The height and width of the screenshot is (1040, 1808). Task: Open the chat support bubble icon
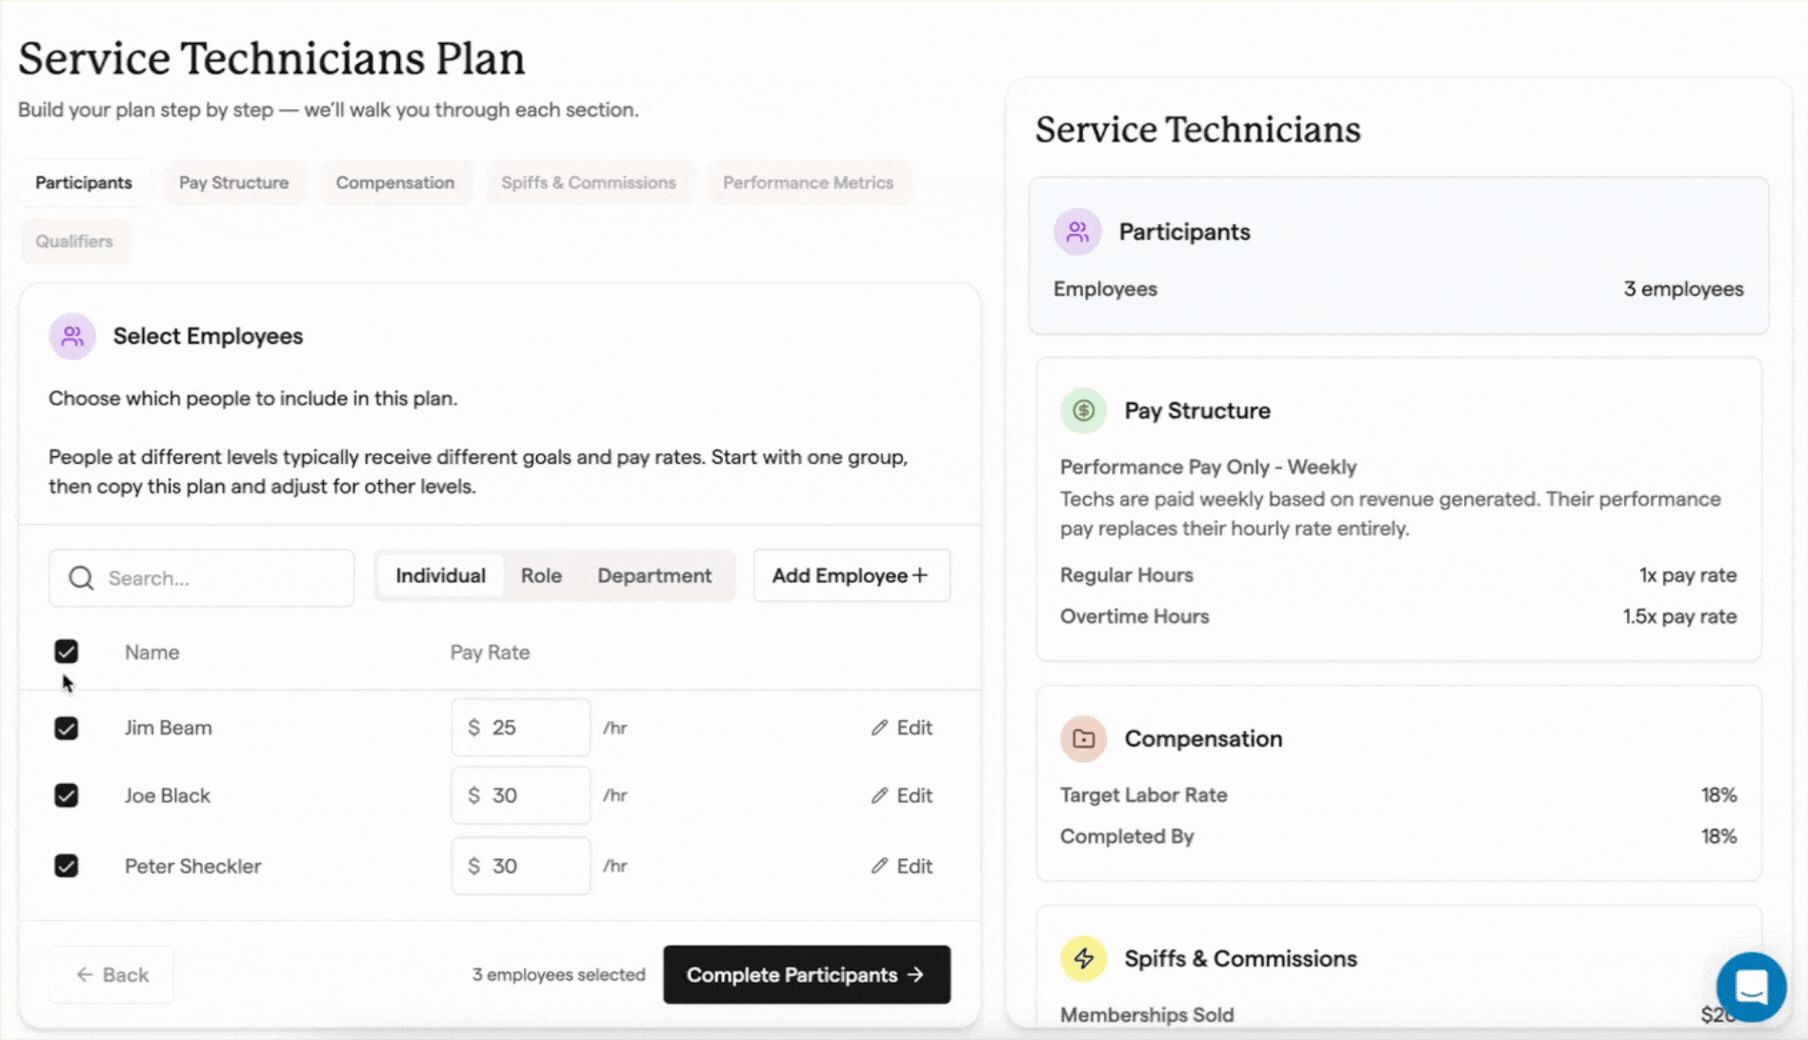pos(1751,987)
